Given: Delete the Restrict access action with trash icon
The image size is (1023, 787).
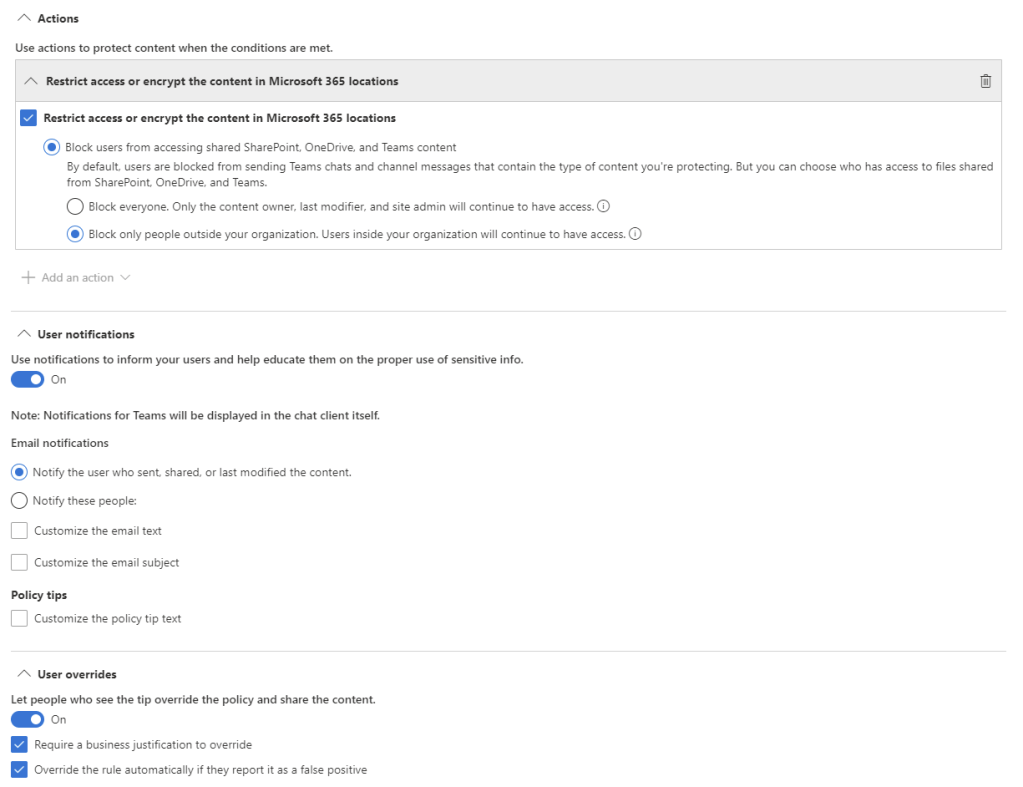Looking at the screenshot, I should pos(986,81).
